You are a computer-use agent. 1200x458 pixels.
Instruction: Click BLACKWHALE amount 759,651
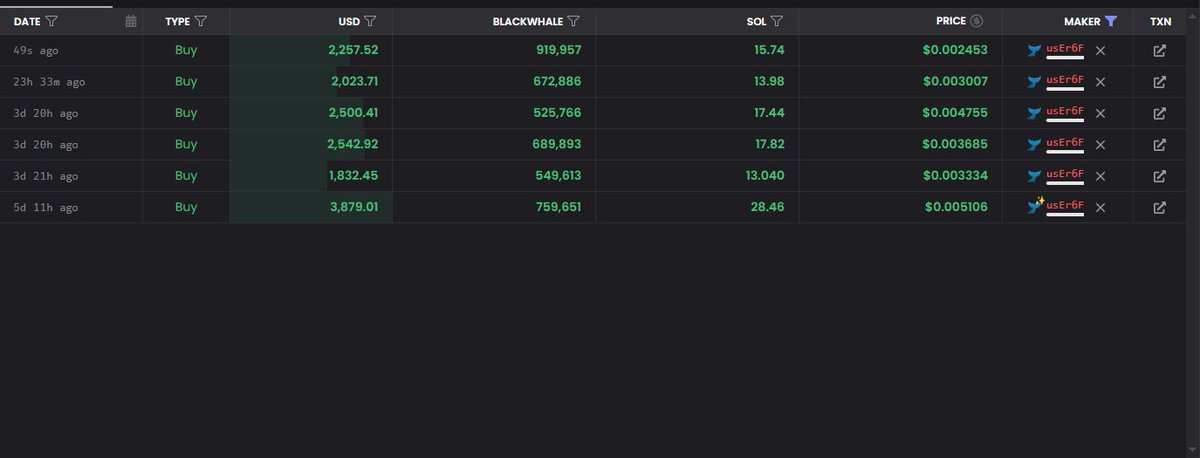[559, 208]
